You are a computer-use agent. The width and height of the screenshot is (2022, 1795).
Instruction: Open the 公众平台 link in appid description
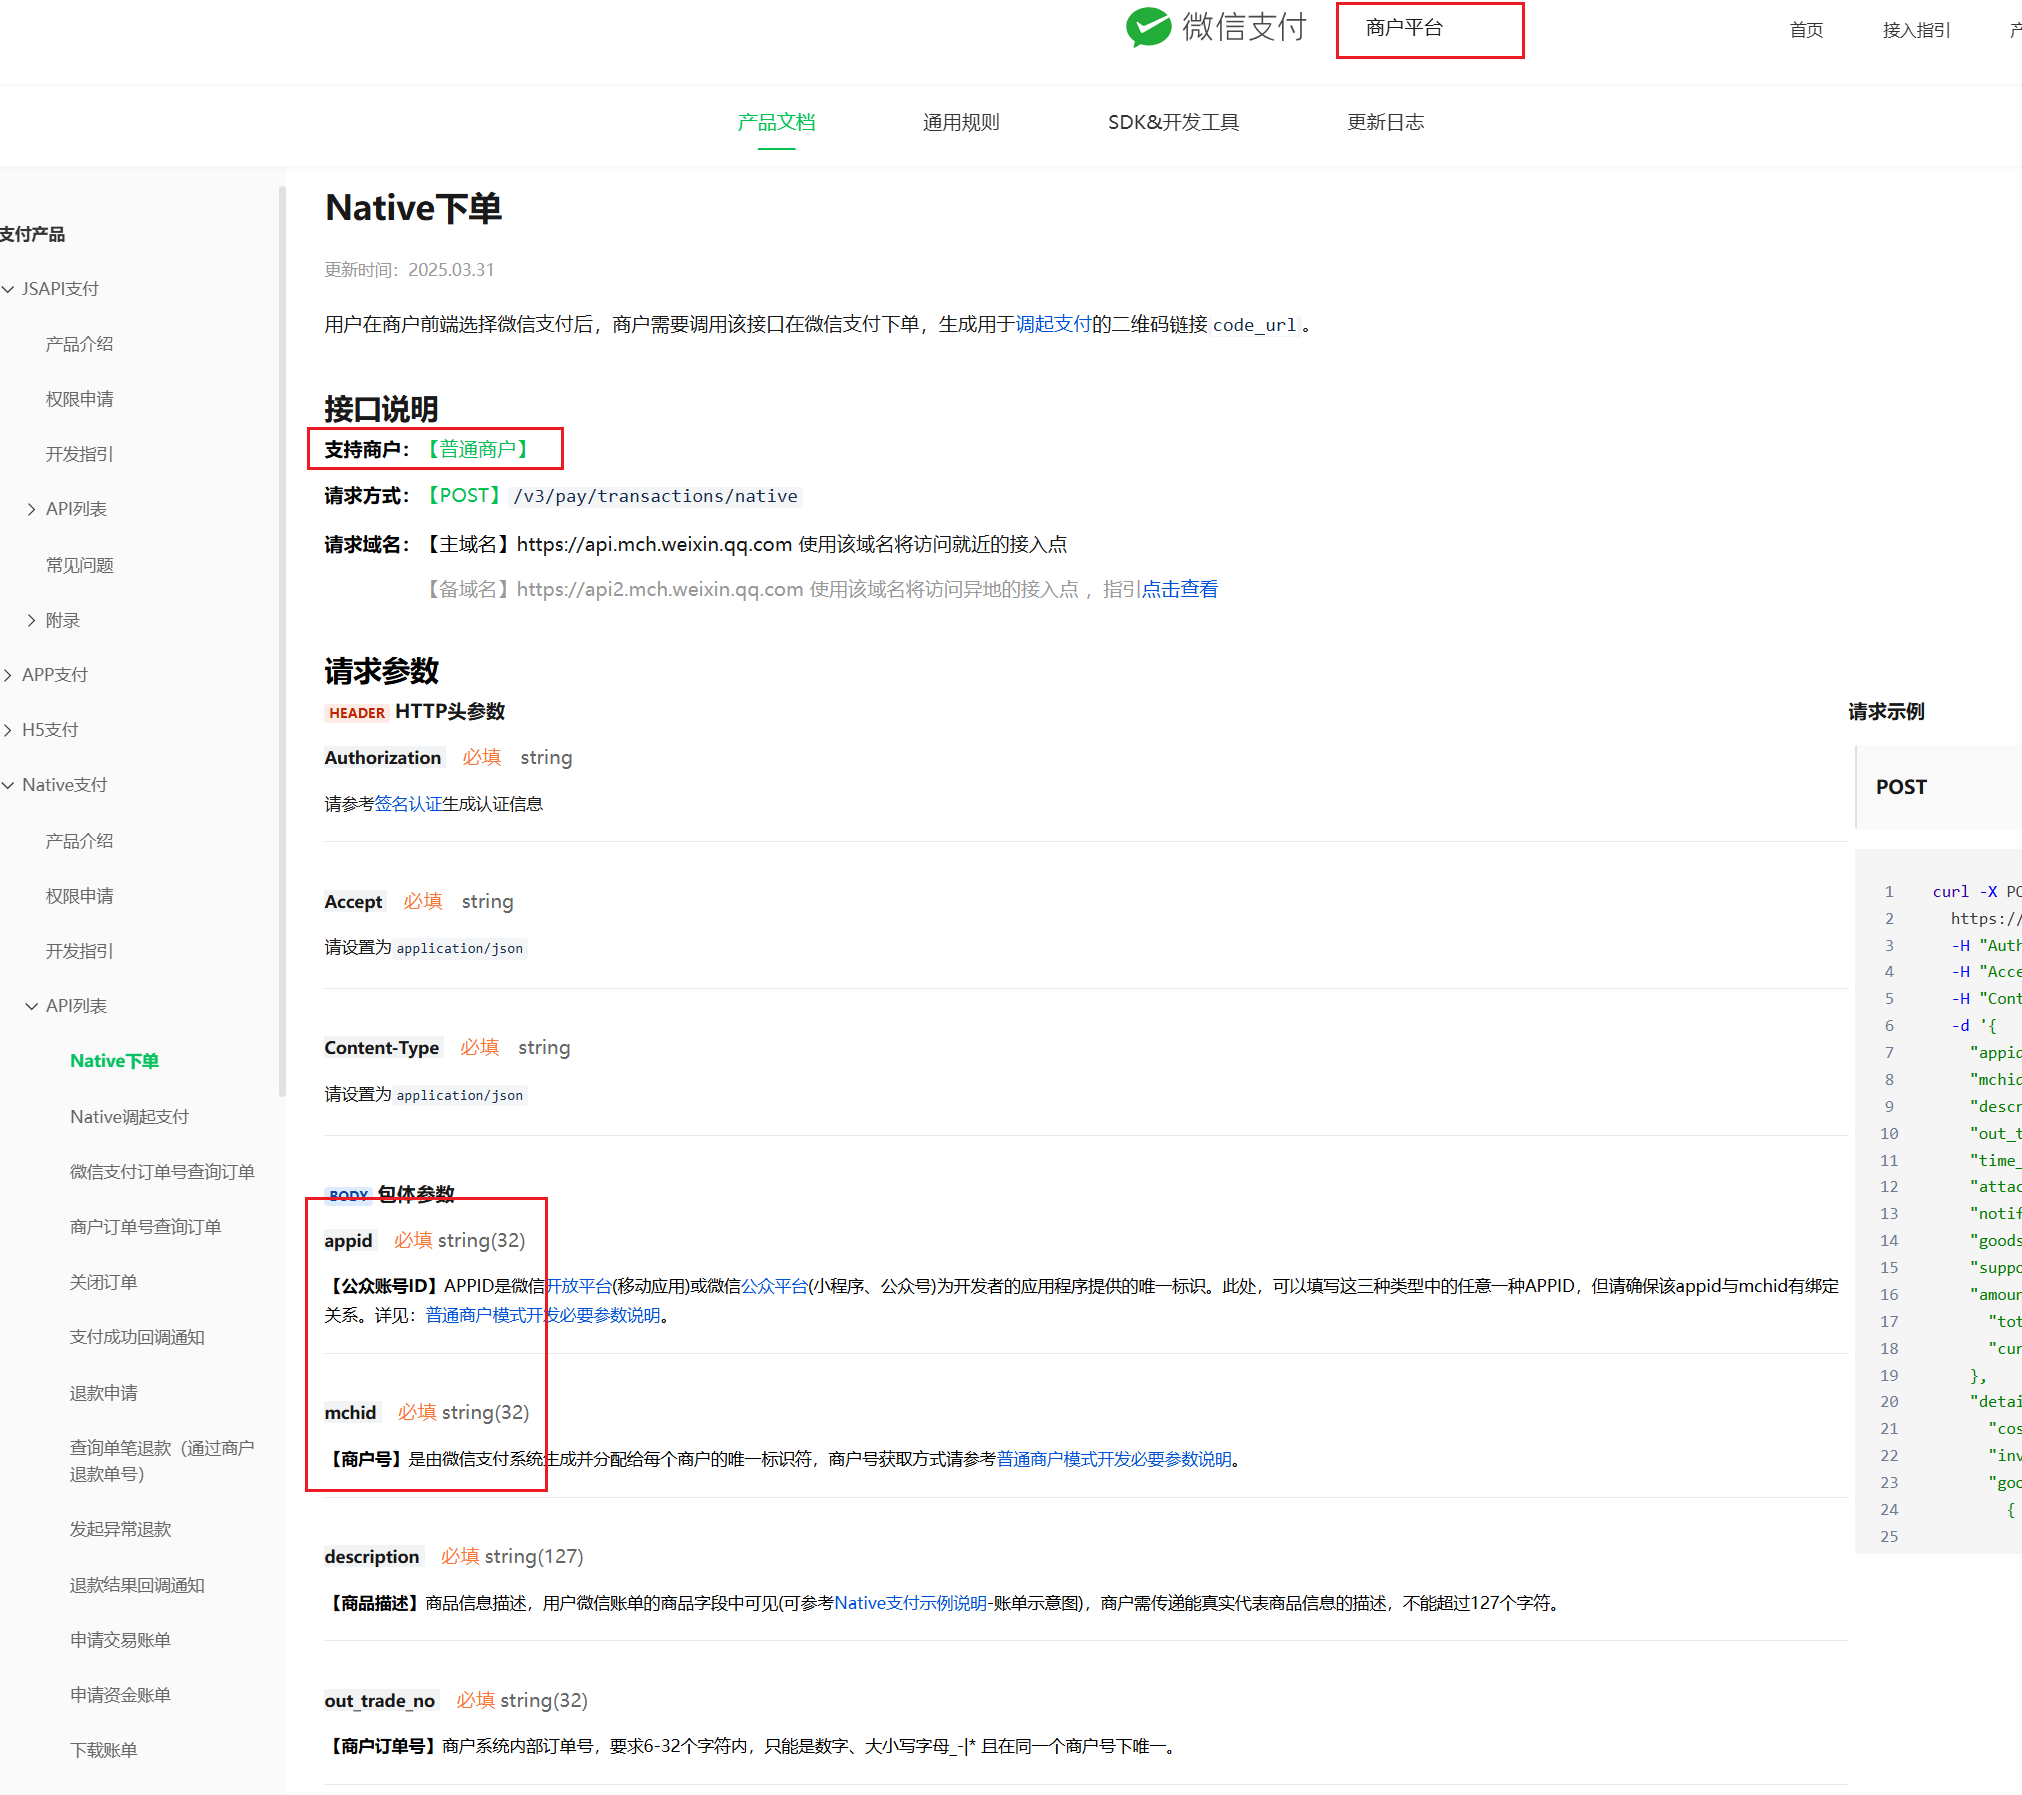coord(774,1286)
